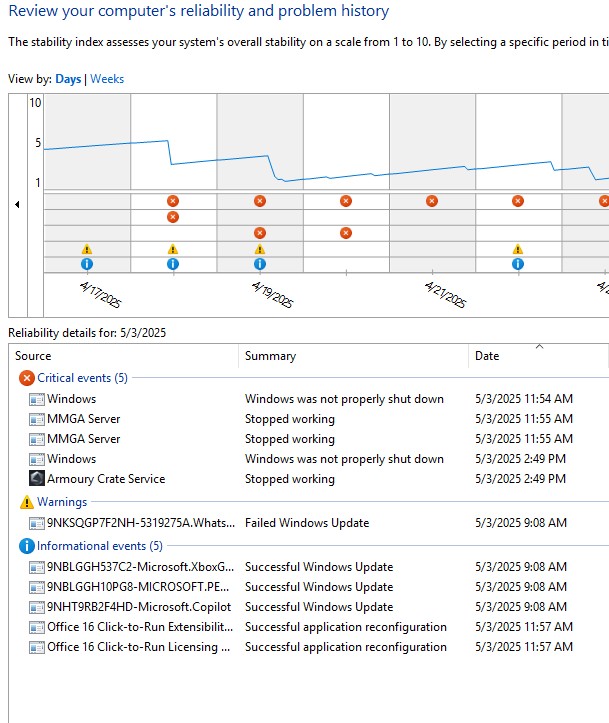Select the warning triangle in the 4/19/2025 column

260,249
